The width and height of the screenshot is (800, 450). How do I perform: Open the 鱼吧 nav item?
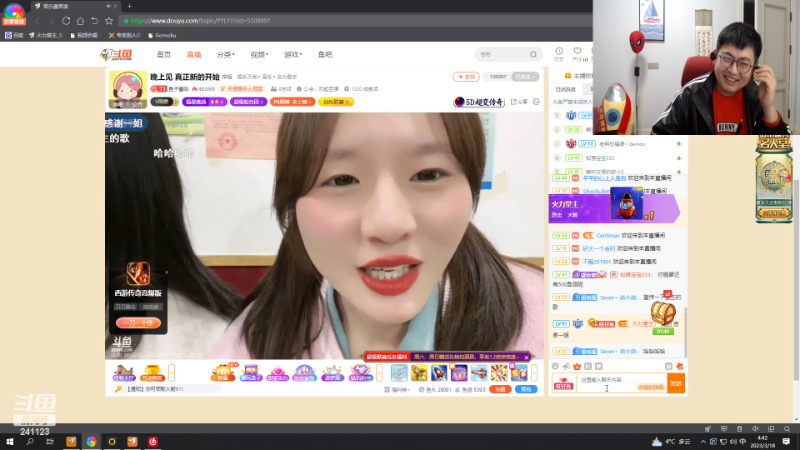click(x=325, y=55)
